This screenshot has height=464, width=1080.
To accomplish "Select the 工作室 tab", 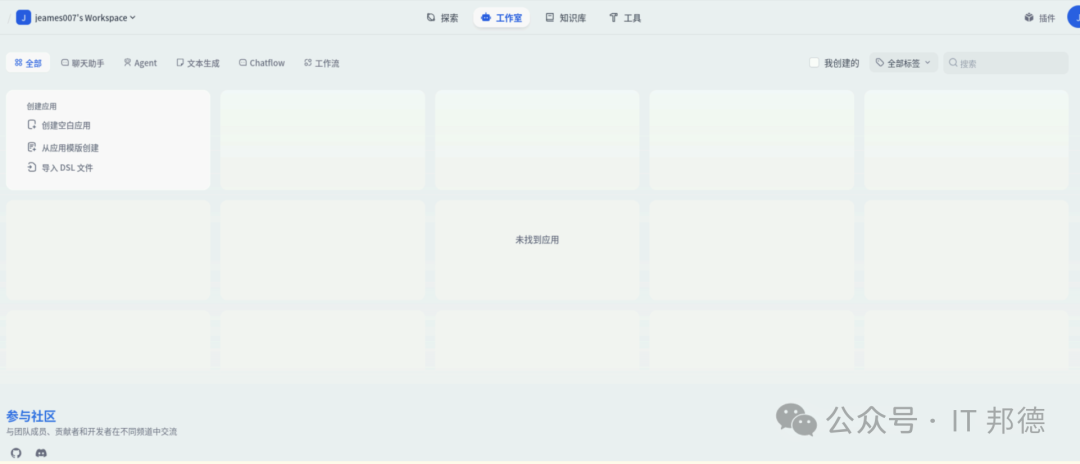I will pos(501,18).
